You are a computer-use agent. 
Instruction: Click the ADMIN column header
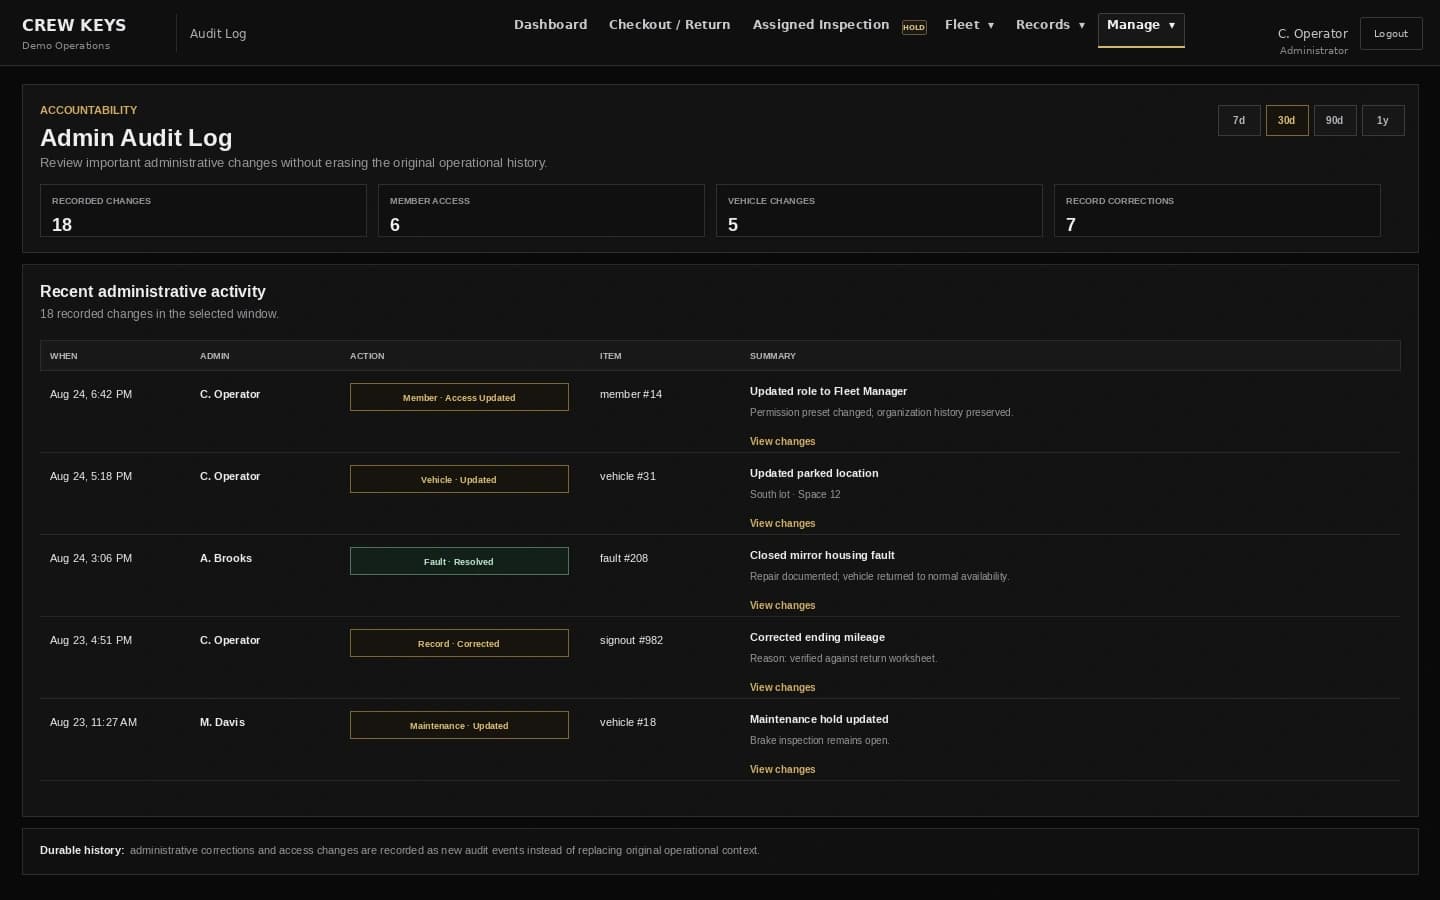215,356
